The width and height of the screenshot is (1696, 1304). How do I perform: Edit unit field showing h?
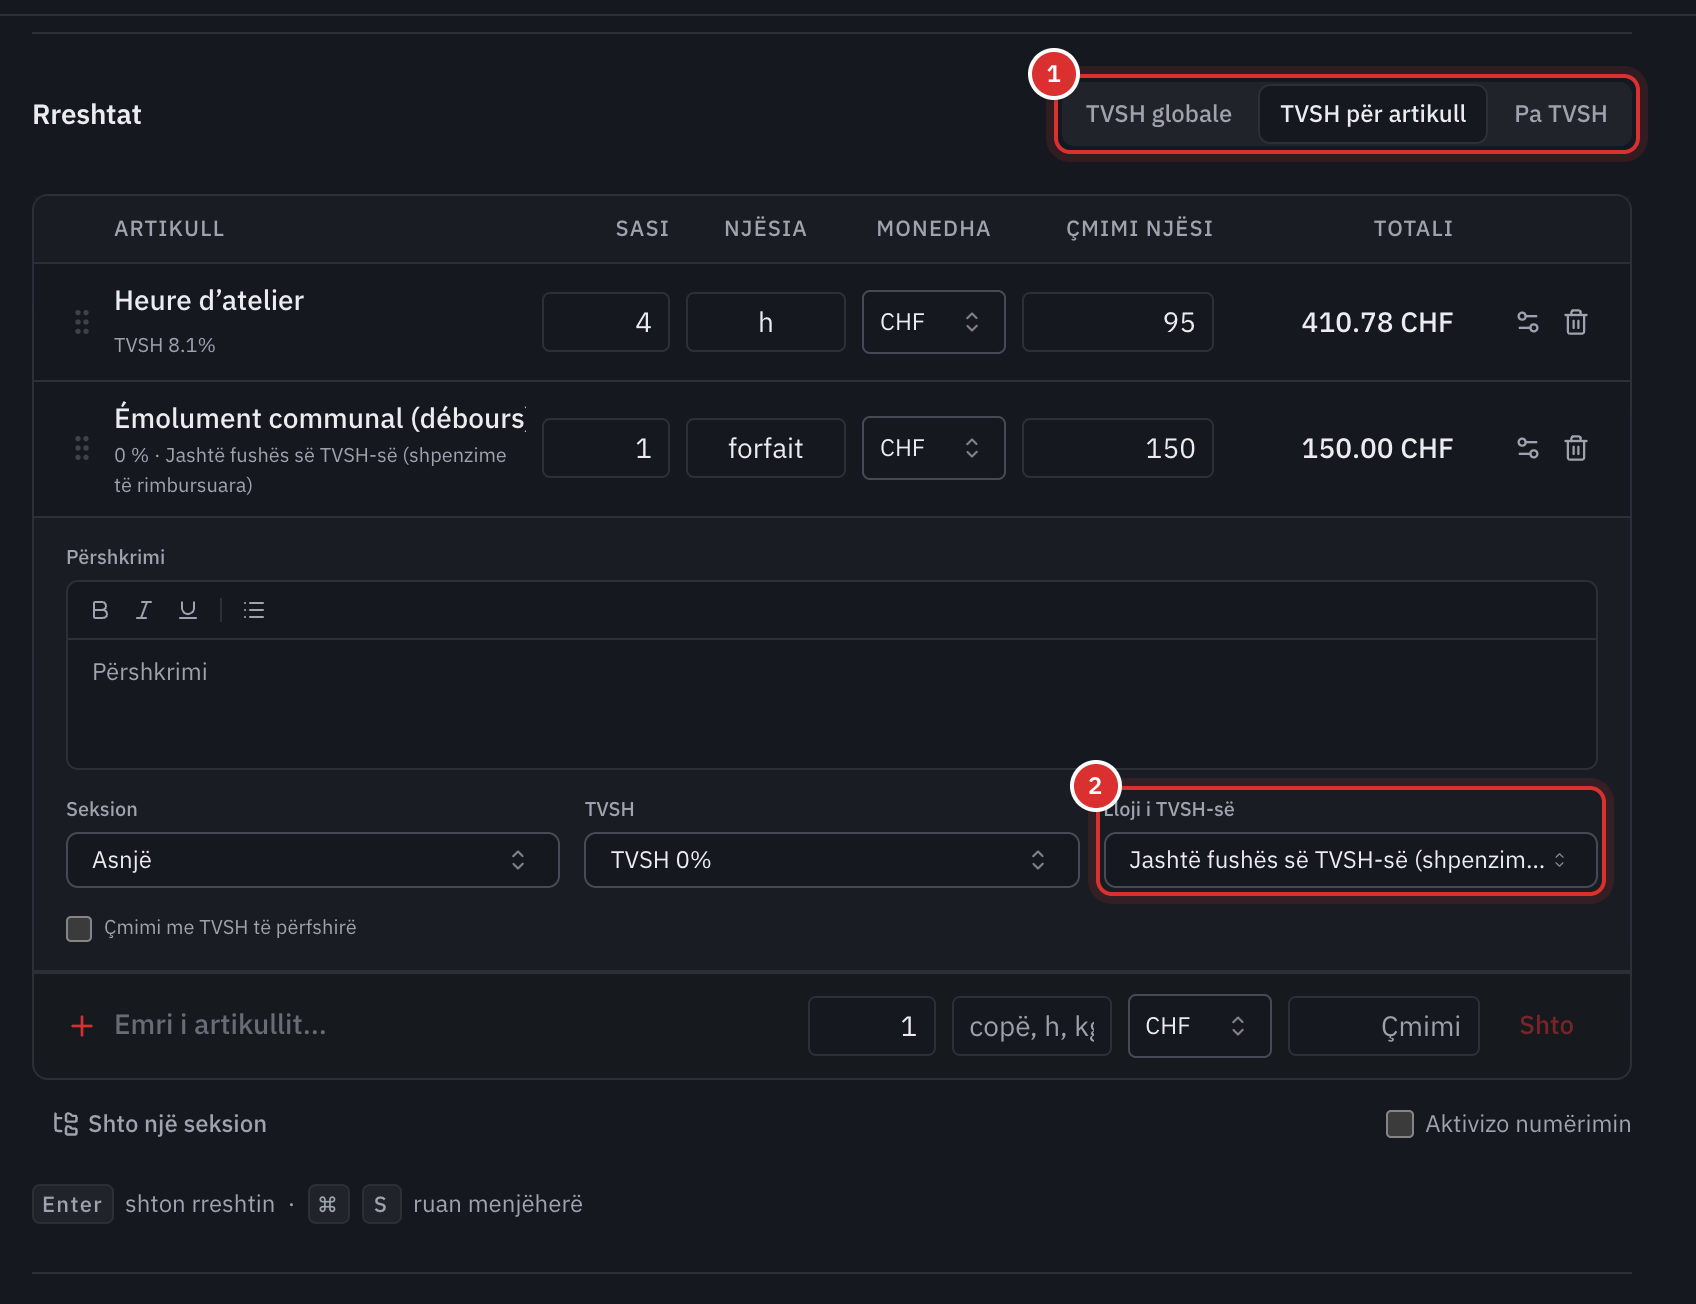[766, 322]
